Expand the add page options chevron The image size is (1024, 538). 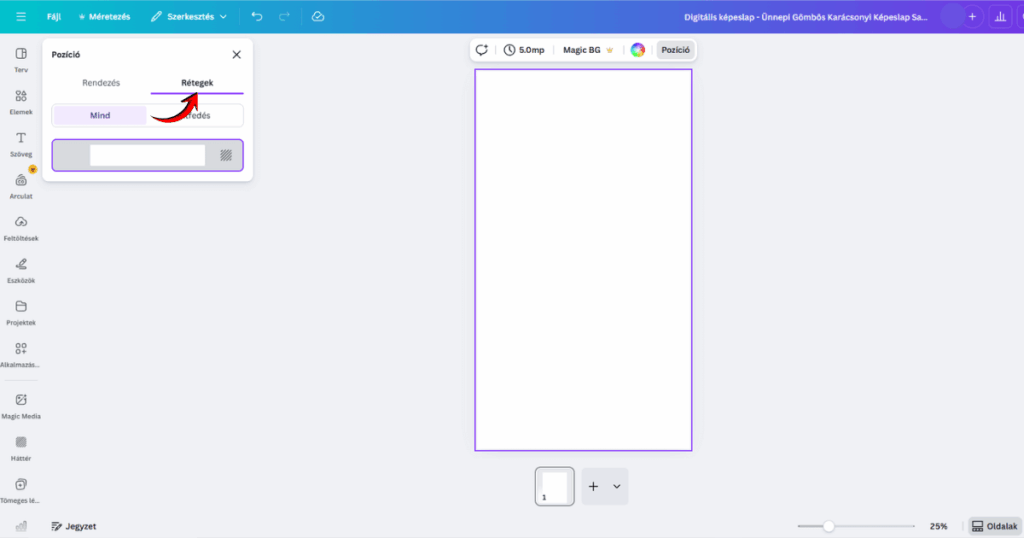coord(617,486)
